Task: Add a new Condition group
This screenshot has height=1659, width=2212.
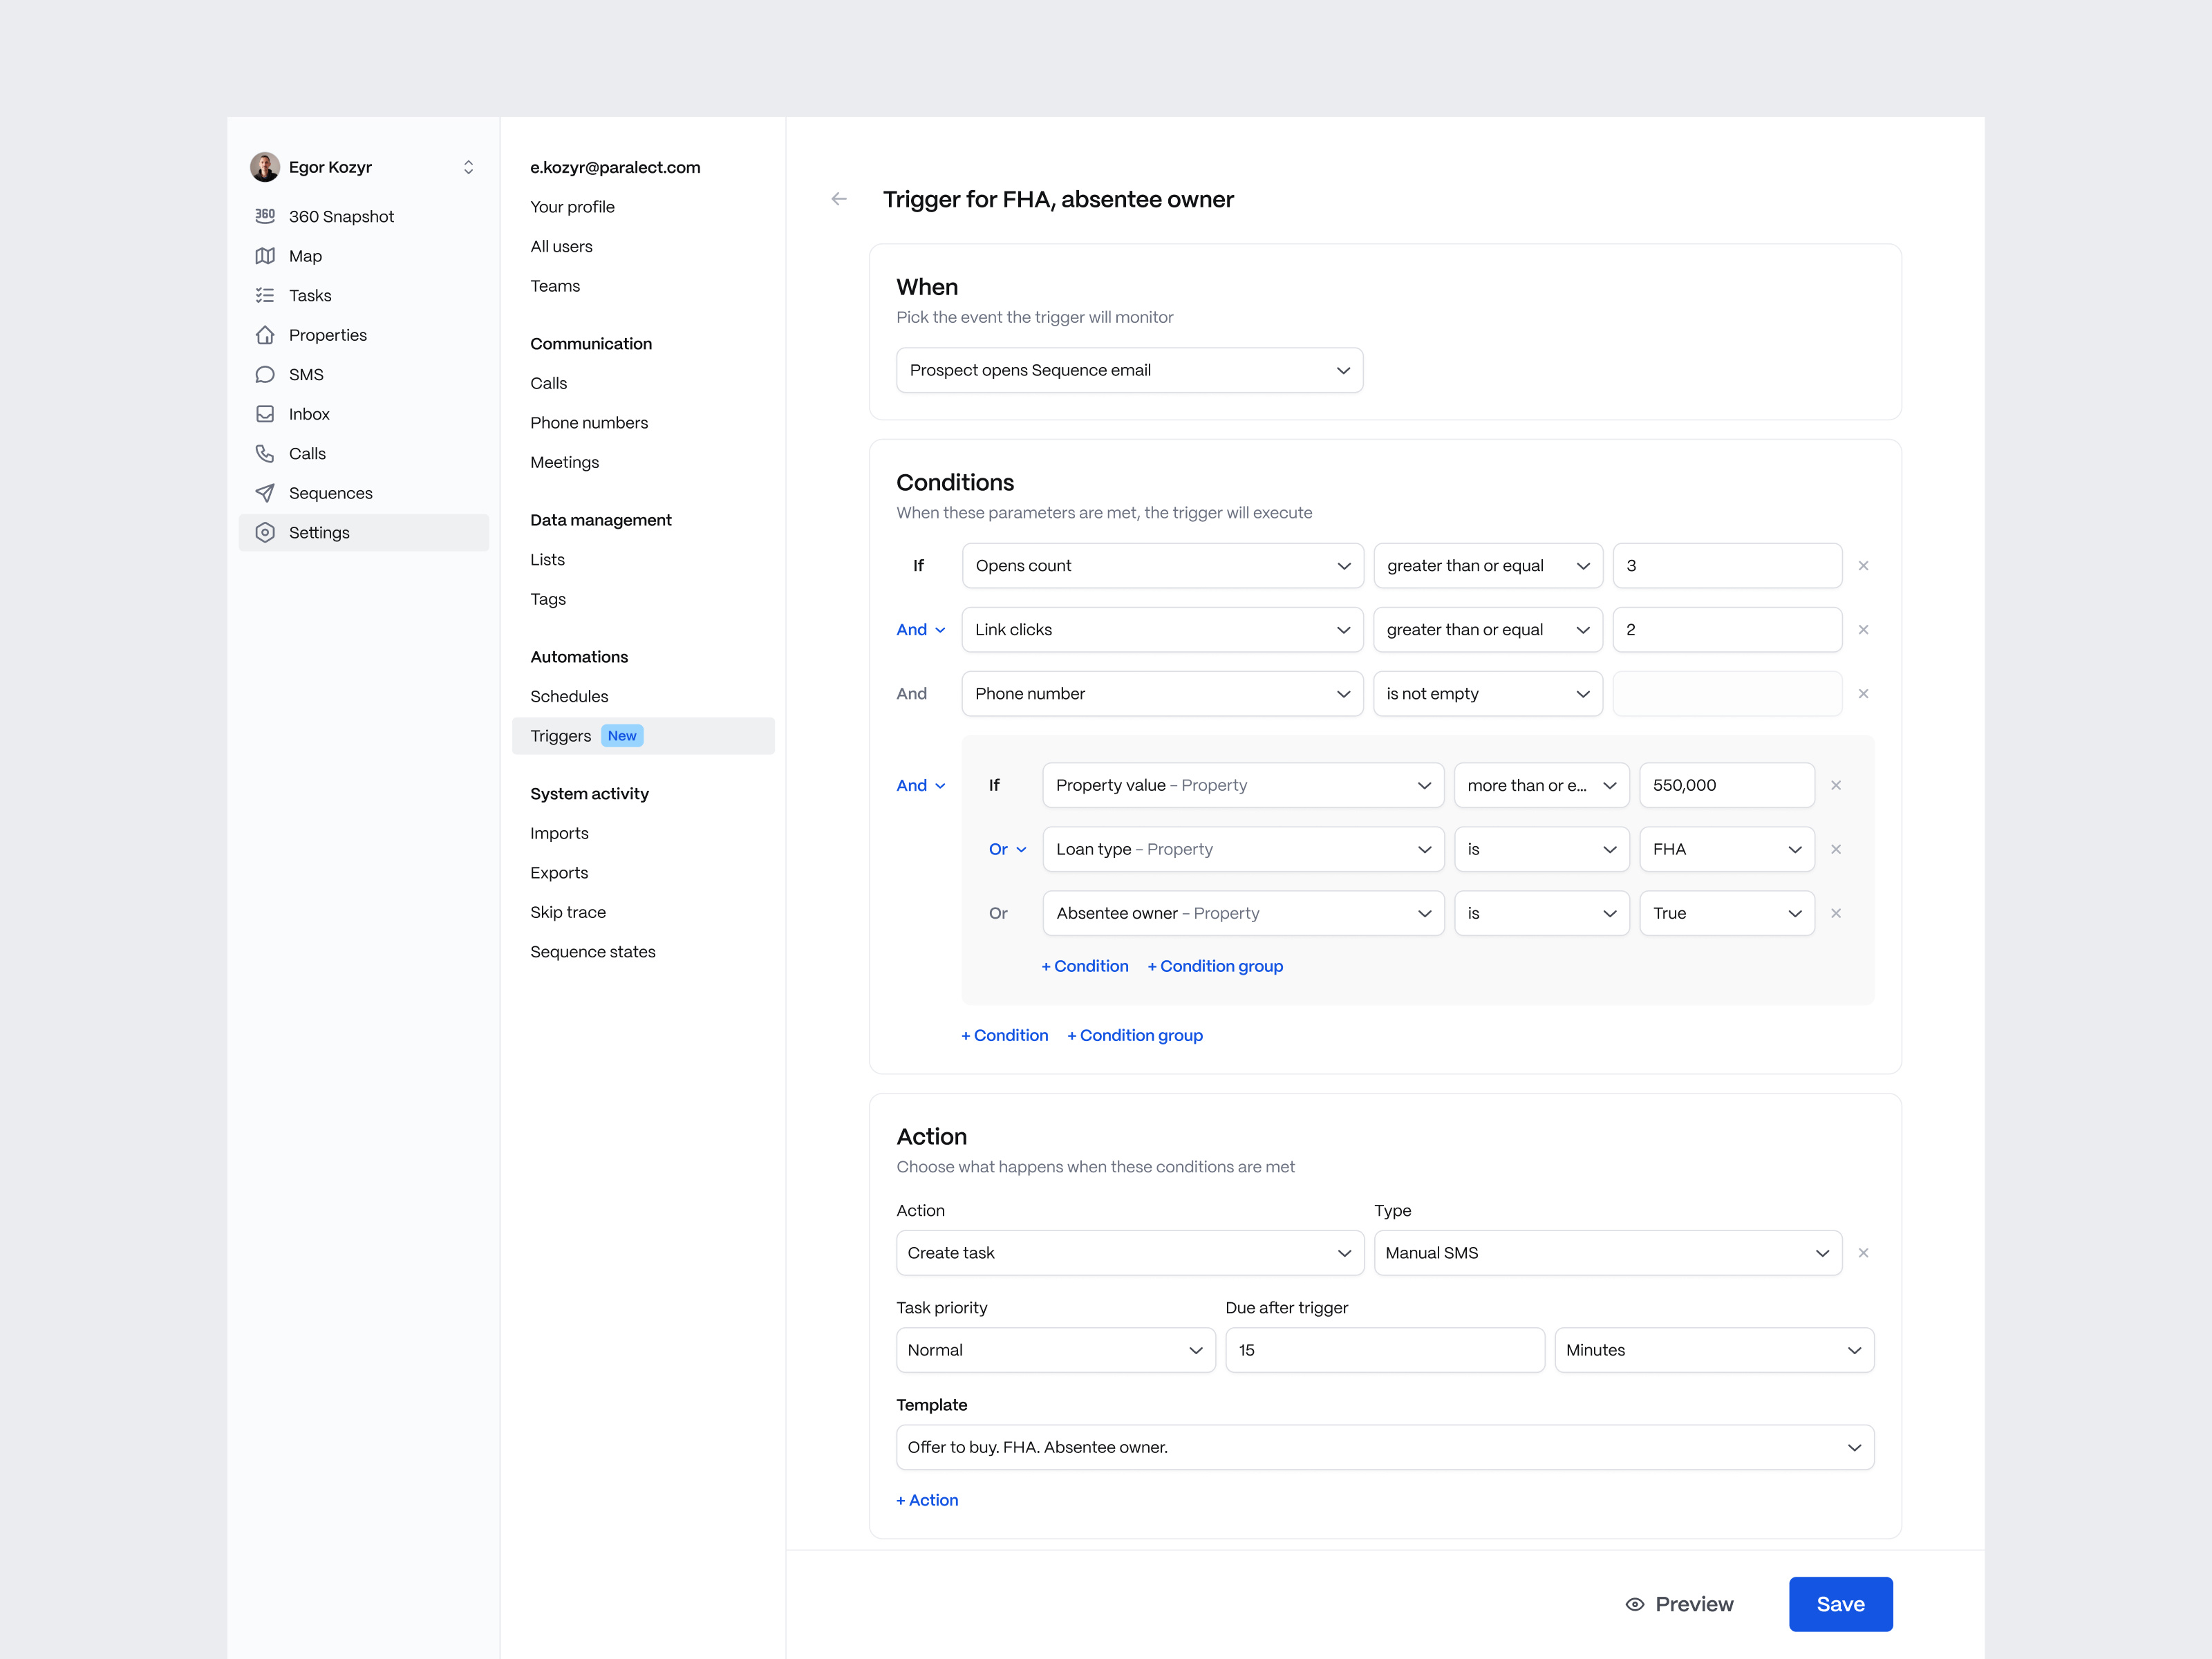Action: (x=1134, y=1035)
